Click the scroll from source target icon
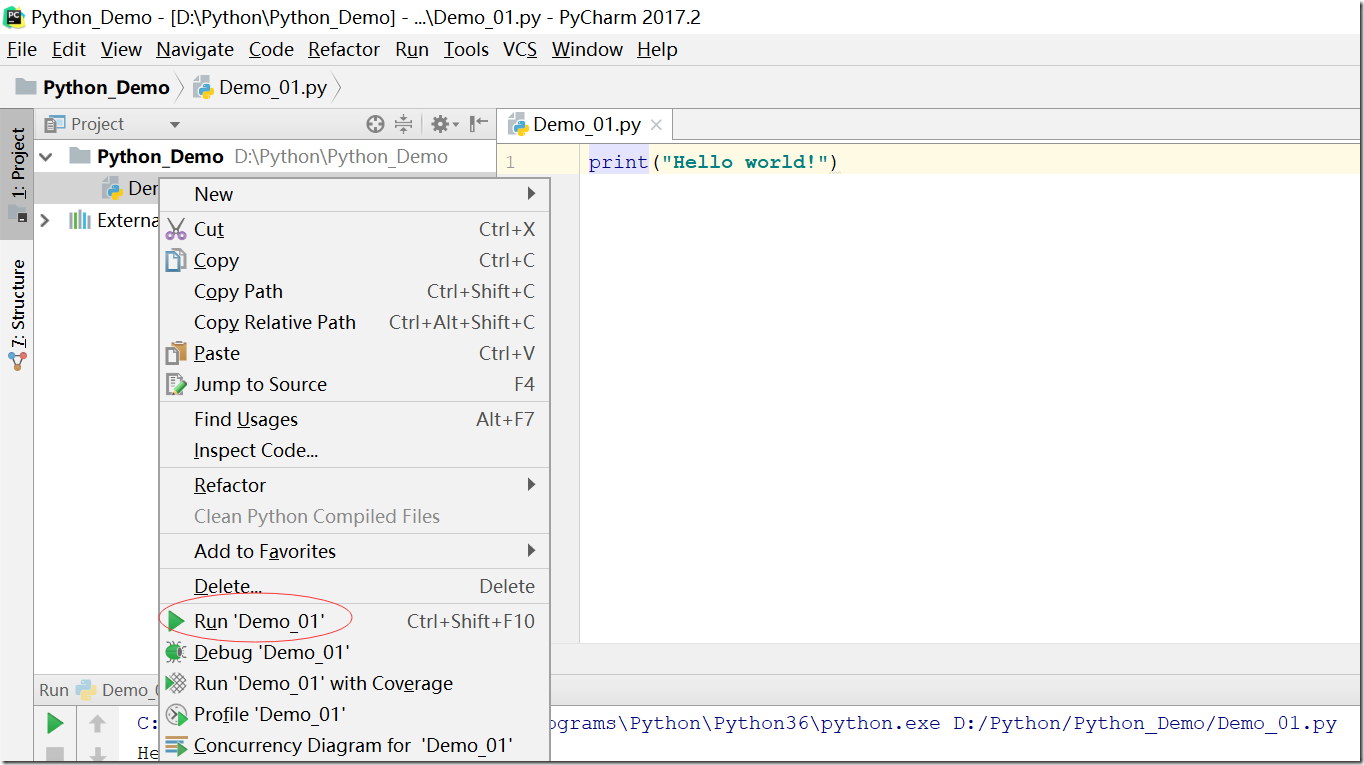The width and height of the screenshot is (1364, 765). [375, 124]
